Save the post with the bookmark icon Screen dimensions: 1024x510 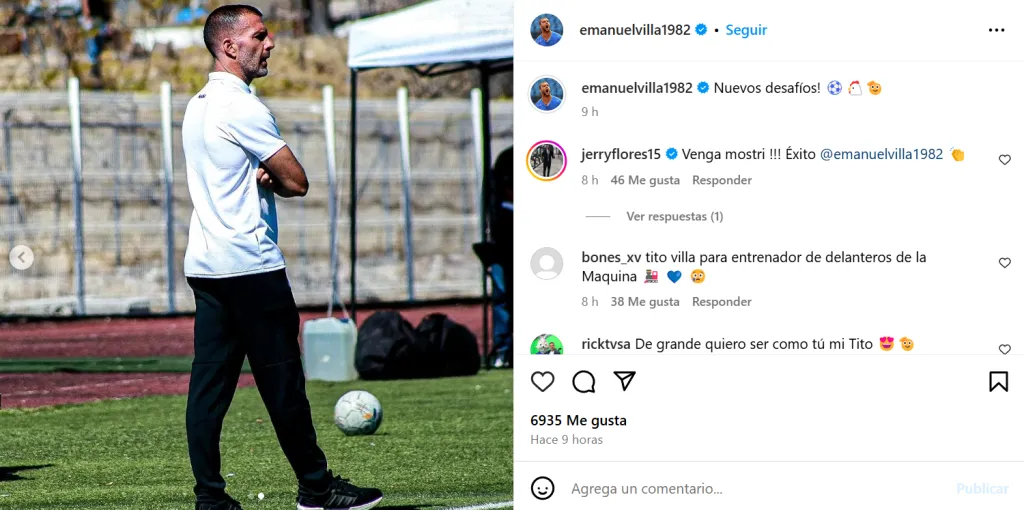coord(998,381)
